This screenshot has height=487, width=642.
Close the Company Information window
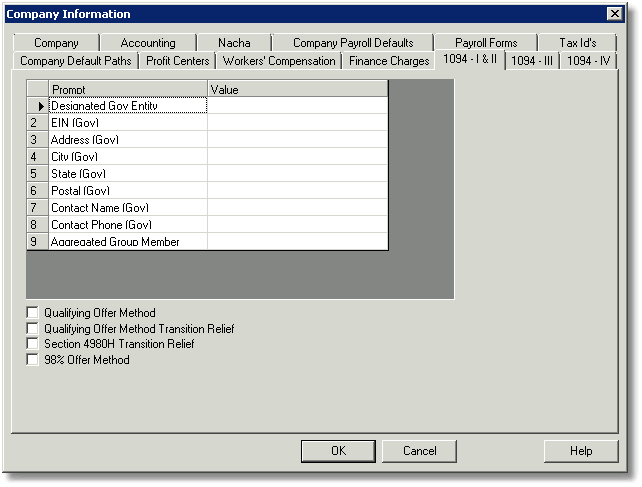click(615, 14)
